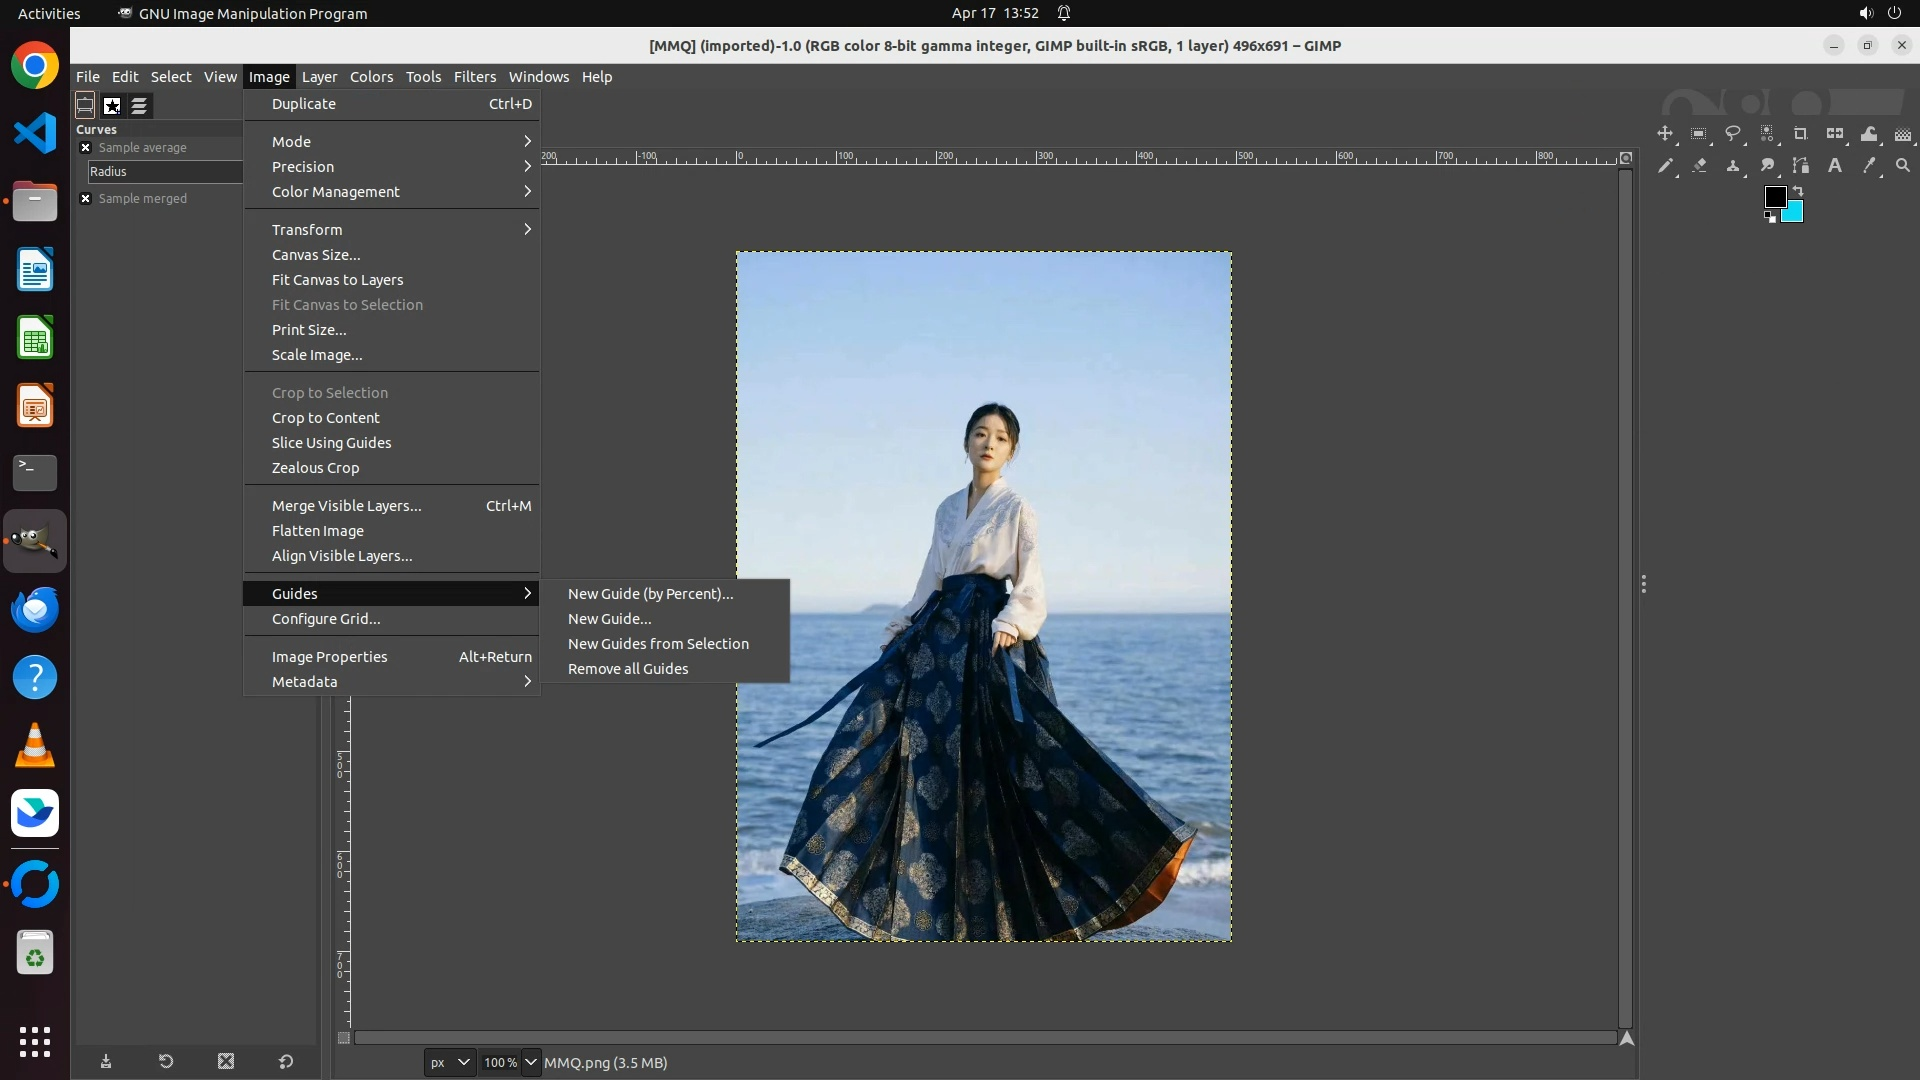Toggle the Sample merged checkbox
This screenshot has height=1080, width=1920.
[x=86, y=199]
